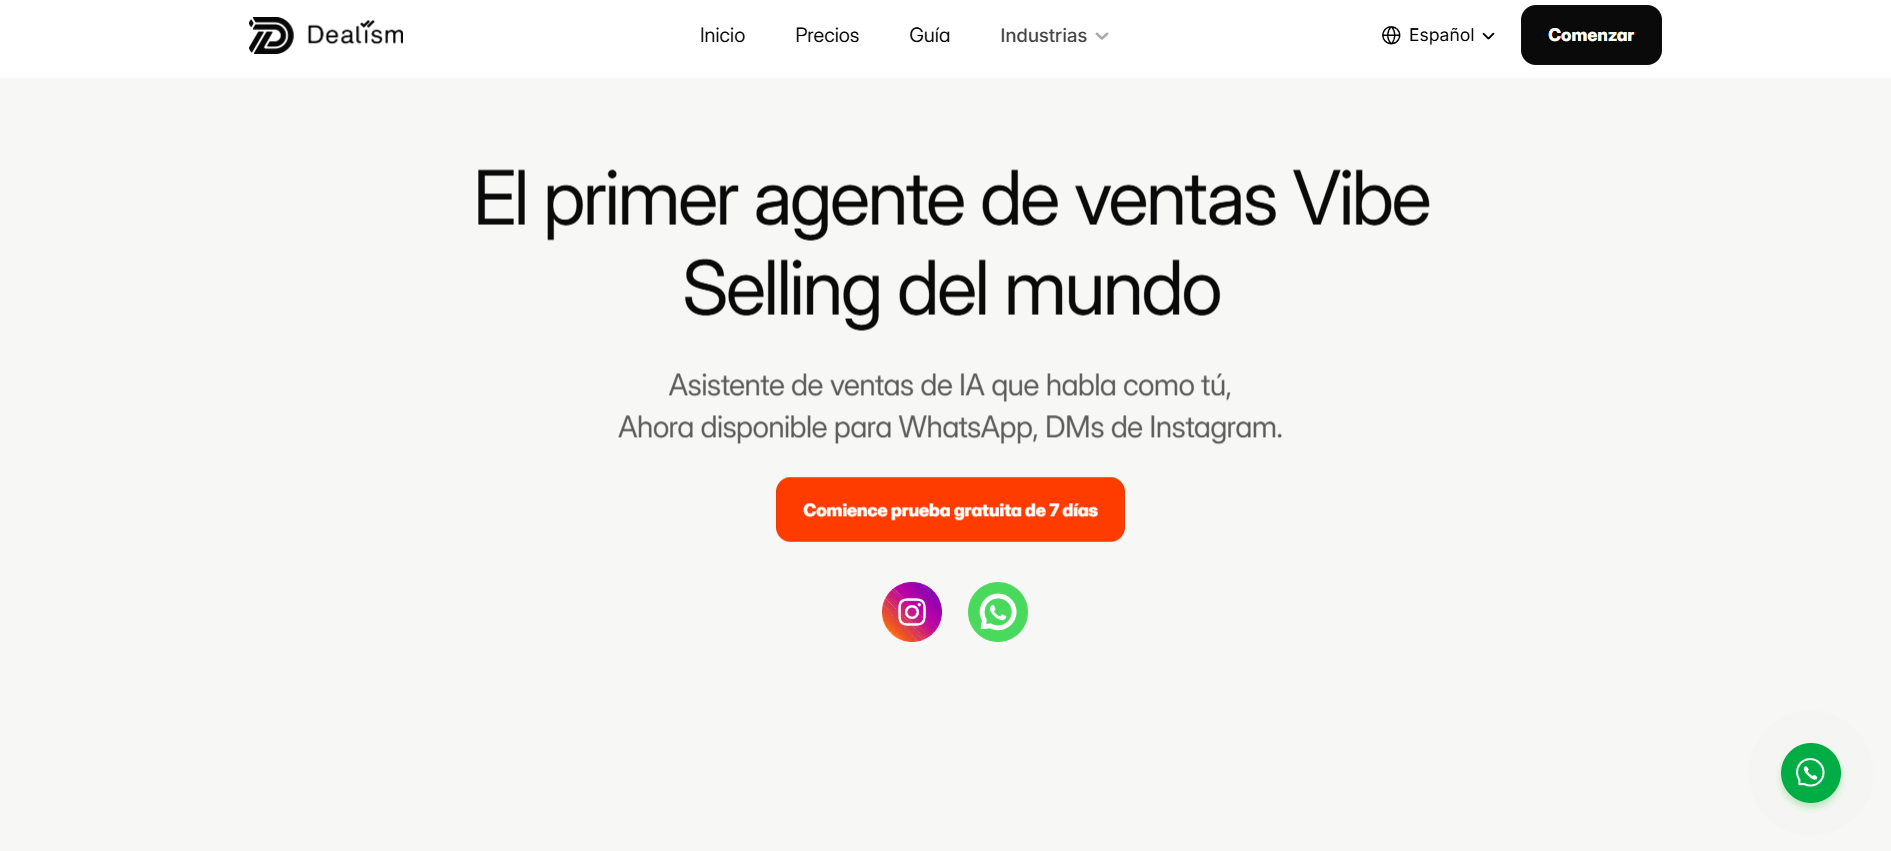Click the Dealism D-shaped logo icon

point(271,35)
